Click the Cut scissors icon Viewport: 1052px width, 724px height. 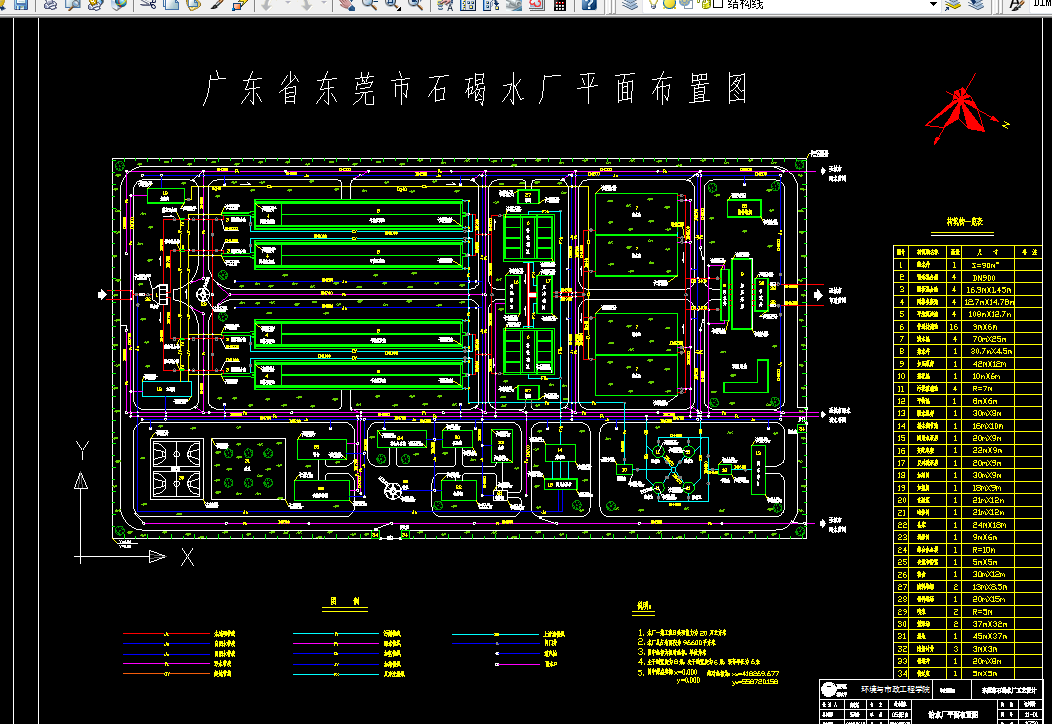pos(148,4)
